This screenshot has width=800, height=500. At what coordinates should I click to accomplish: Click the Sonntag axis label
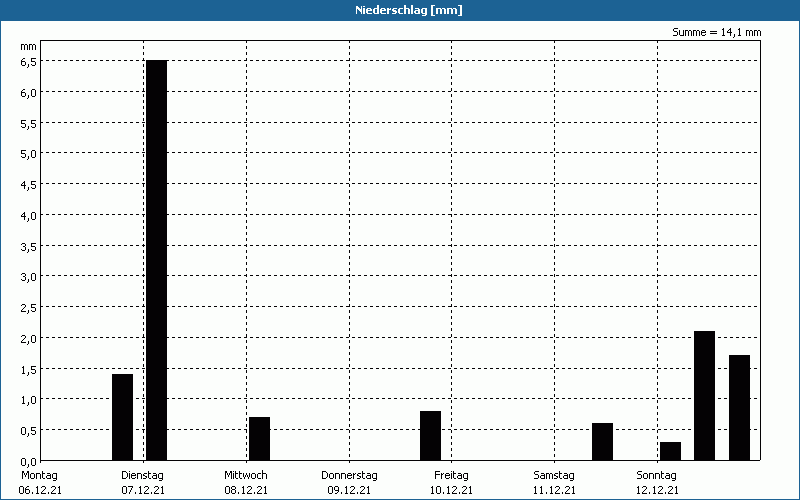(656, 476)
